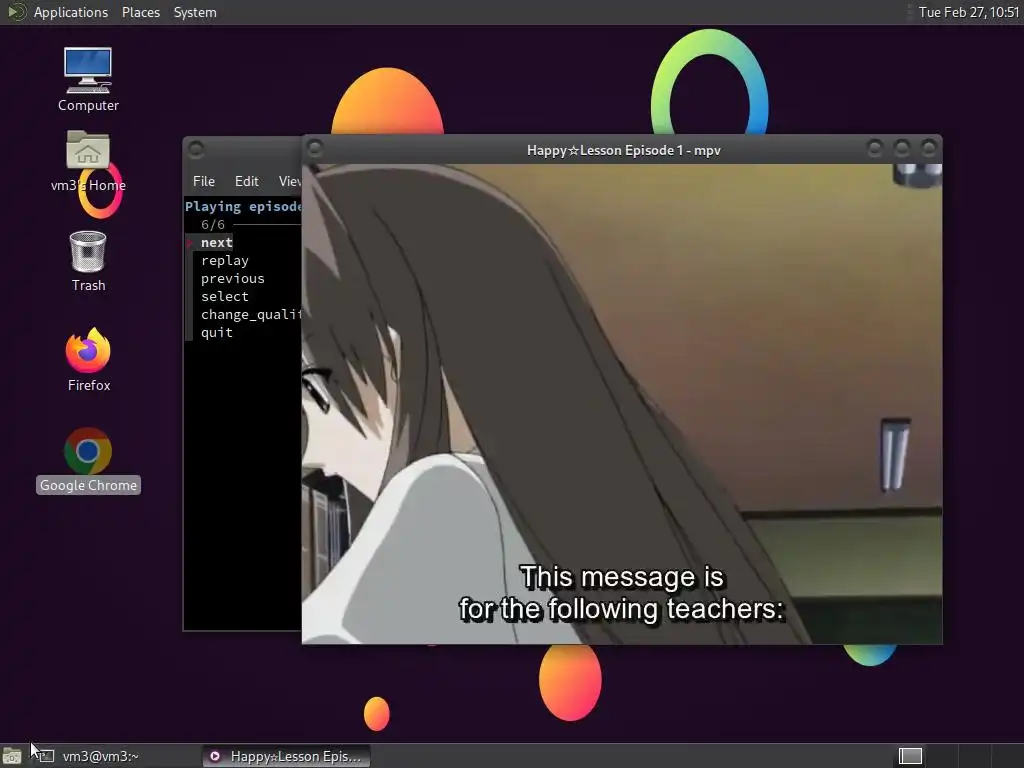The image size is (1024, 768).
Task: Click on the mpv video frame
Action: click(x=622, y=404)
